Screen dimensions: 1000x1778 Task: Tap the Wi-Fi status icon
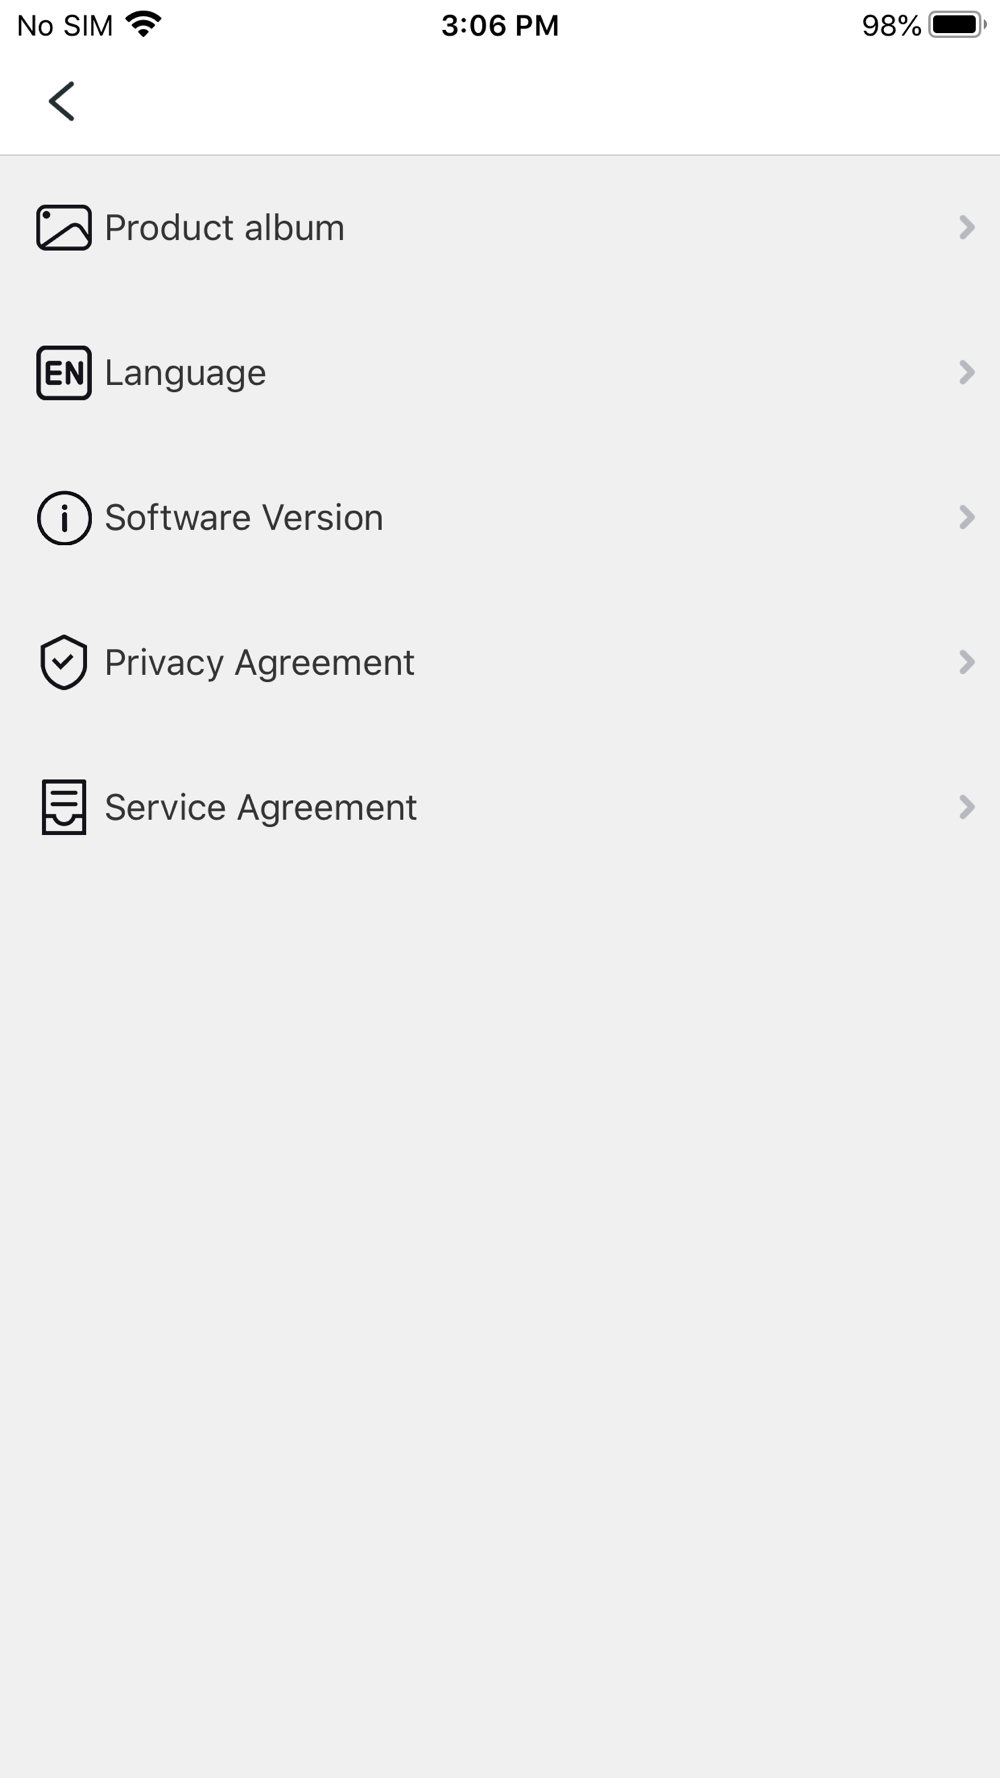coord(144,25)
